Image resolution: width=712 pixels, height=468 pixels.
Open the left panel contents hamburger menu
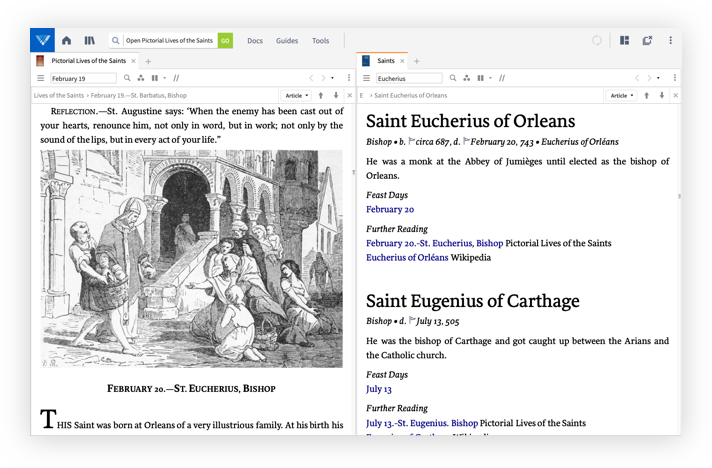click(40, 78)
